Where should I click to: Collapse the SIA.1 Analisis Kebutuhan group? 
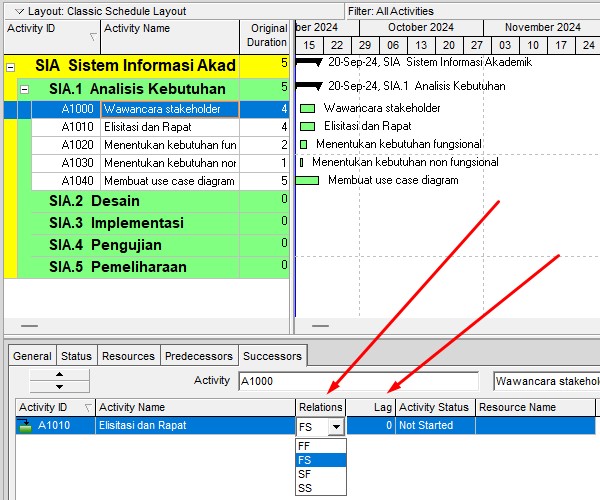[24, 90]
